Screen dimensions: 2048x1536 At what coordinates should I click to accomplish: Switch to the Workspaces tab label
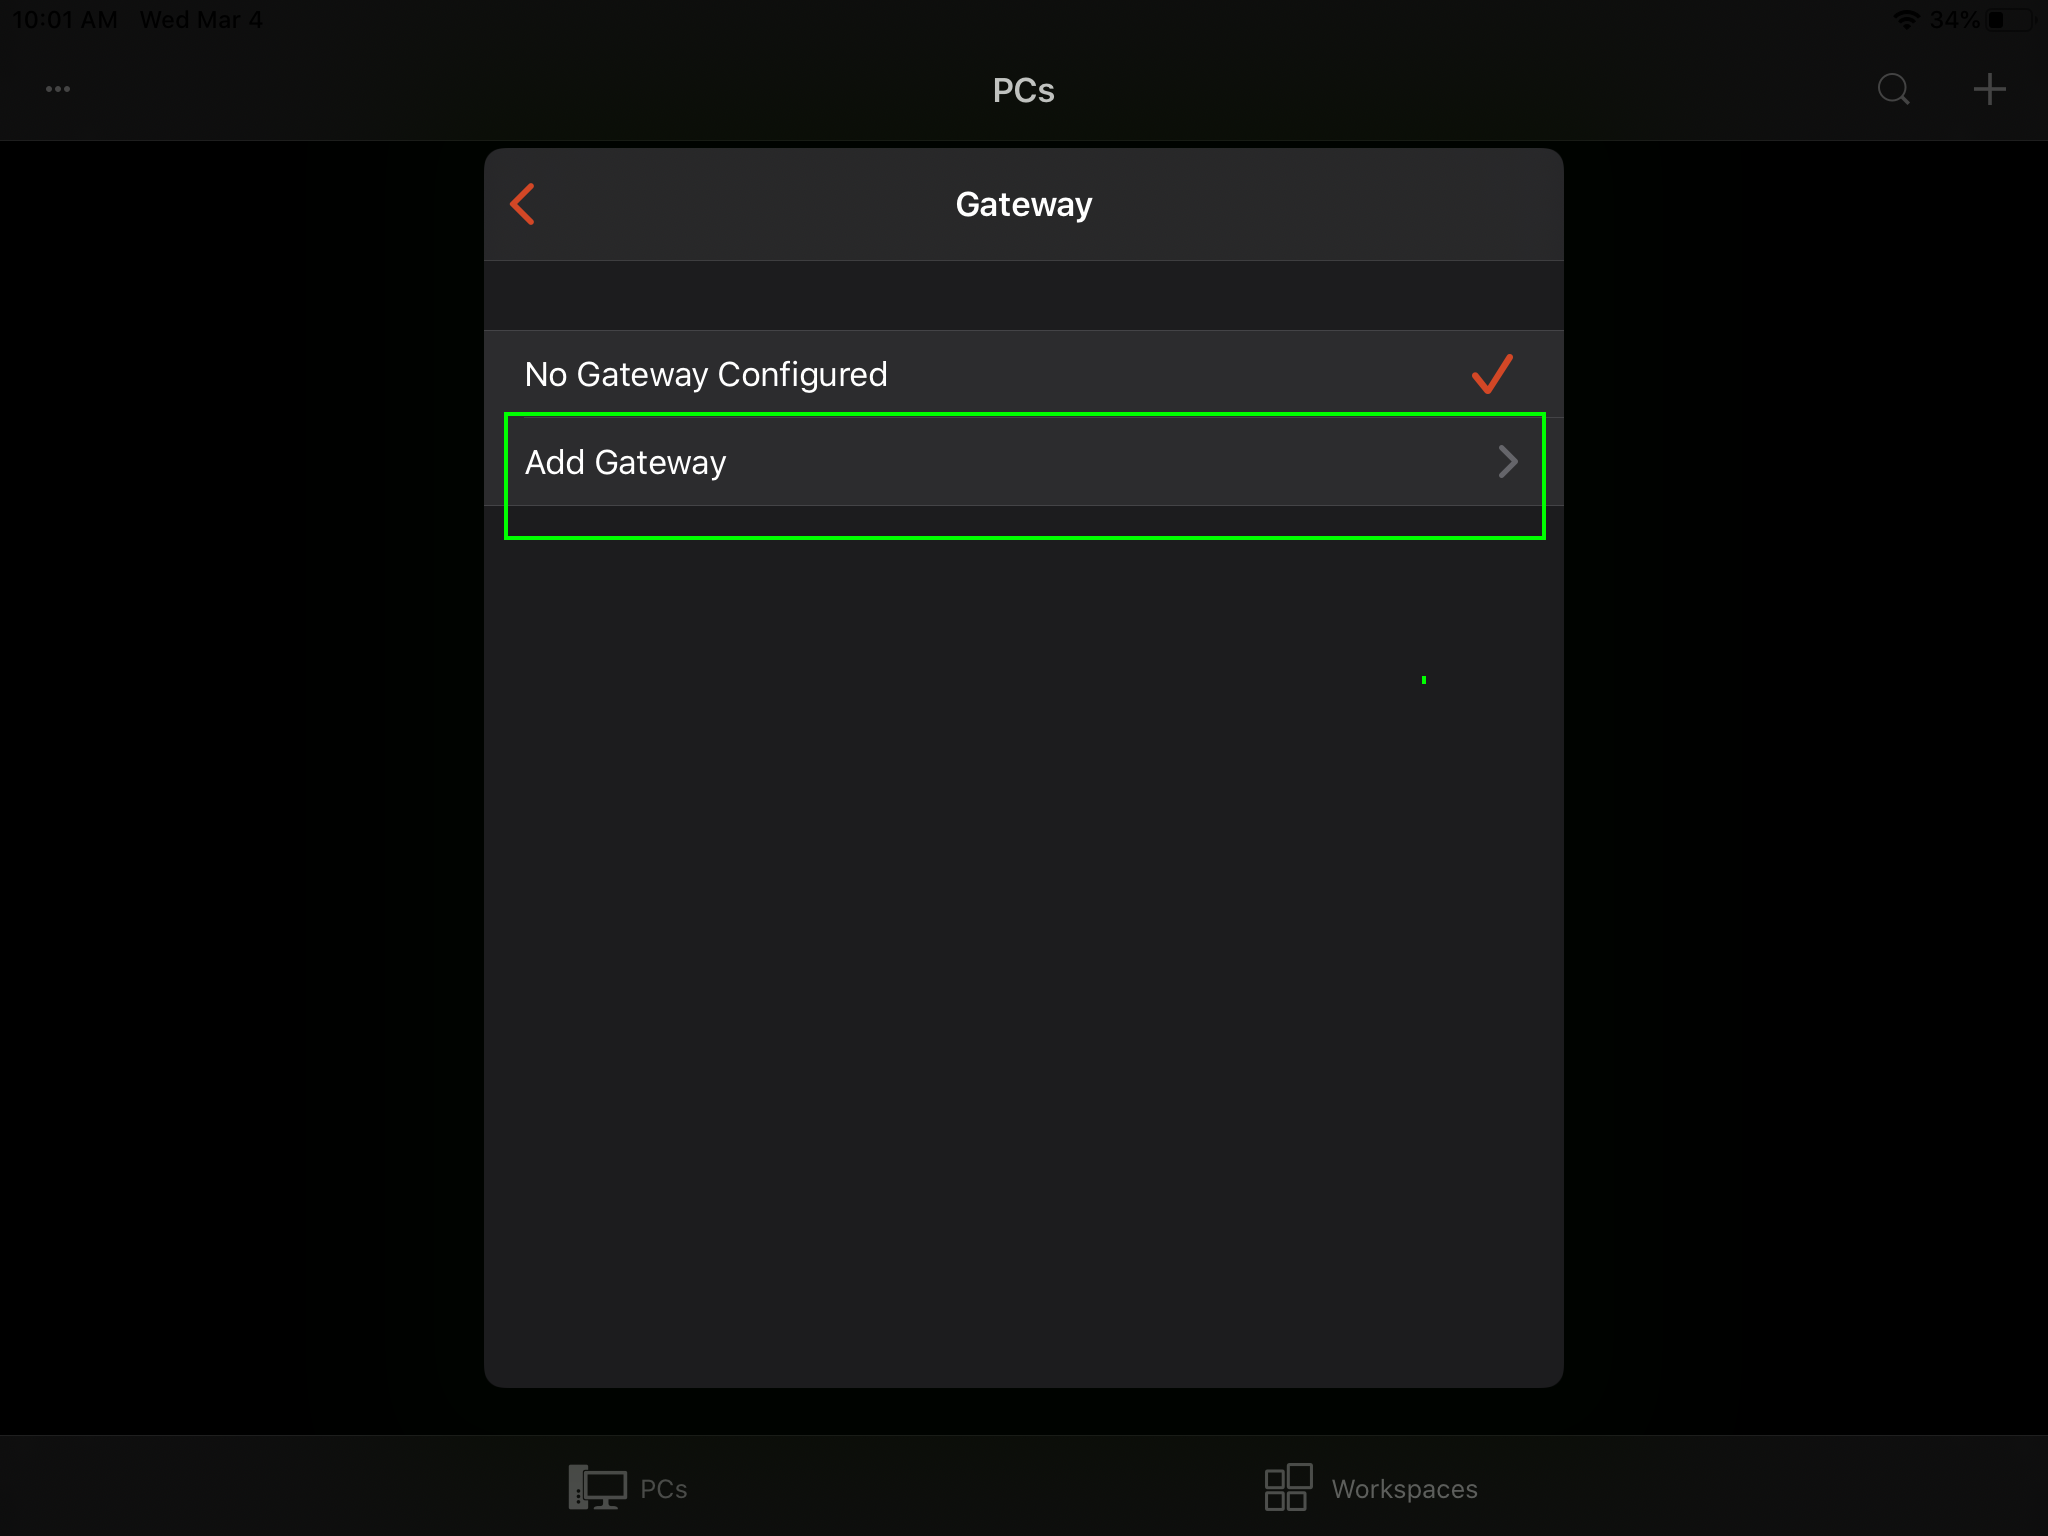pyautogui.click(x=1404, y=1489)
